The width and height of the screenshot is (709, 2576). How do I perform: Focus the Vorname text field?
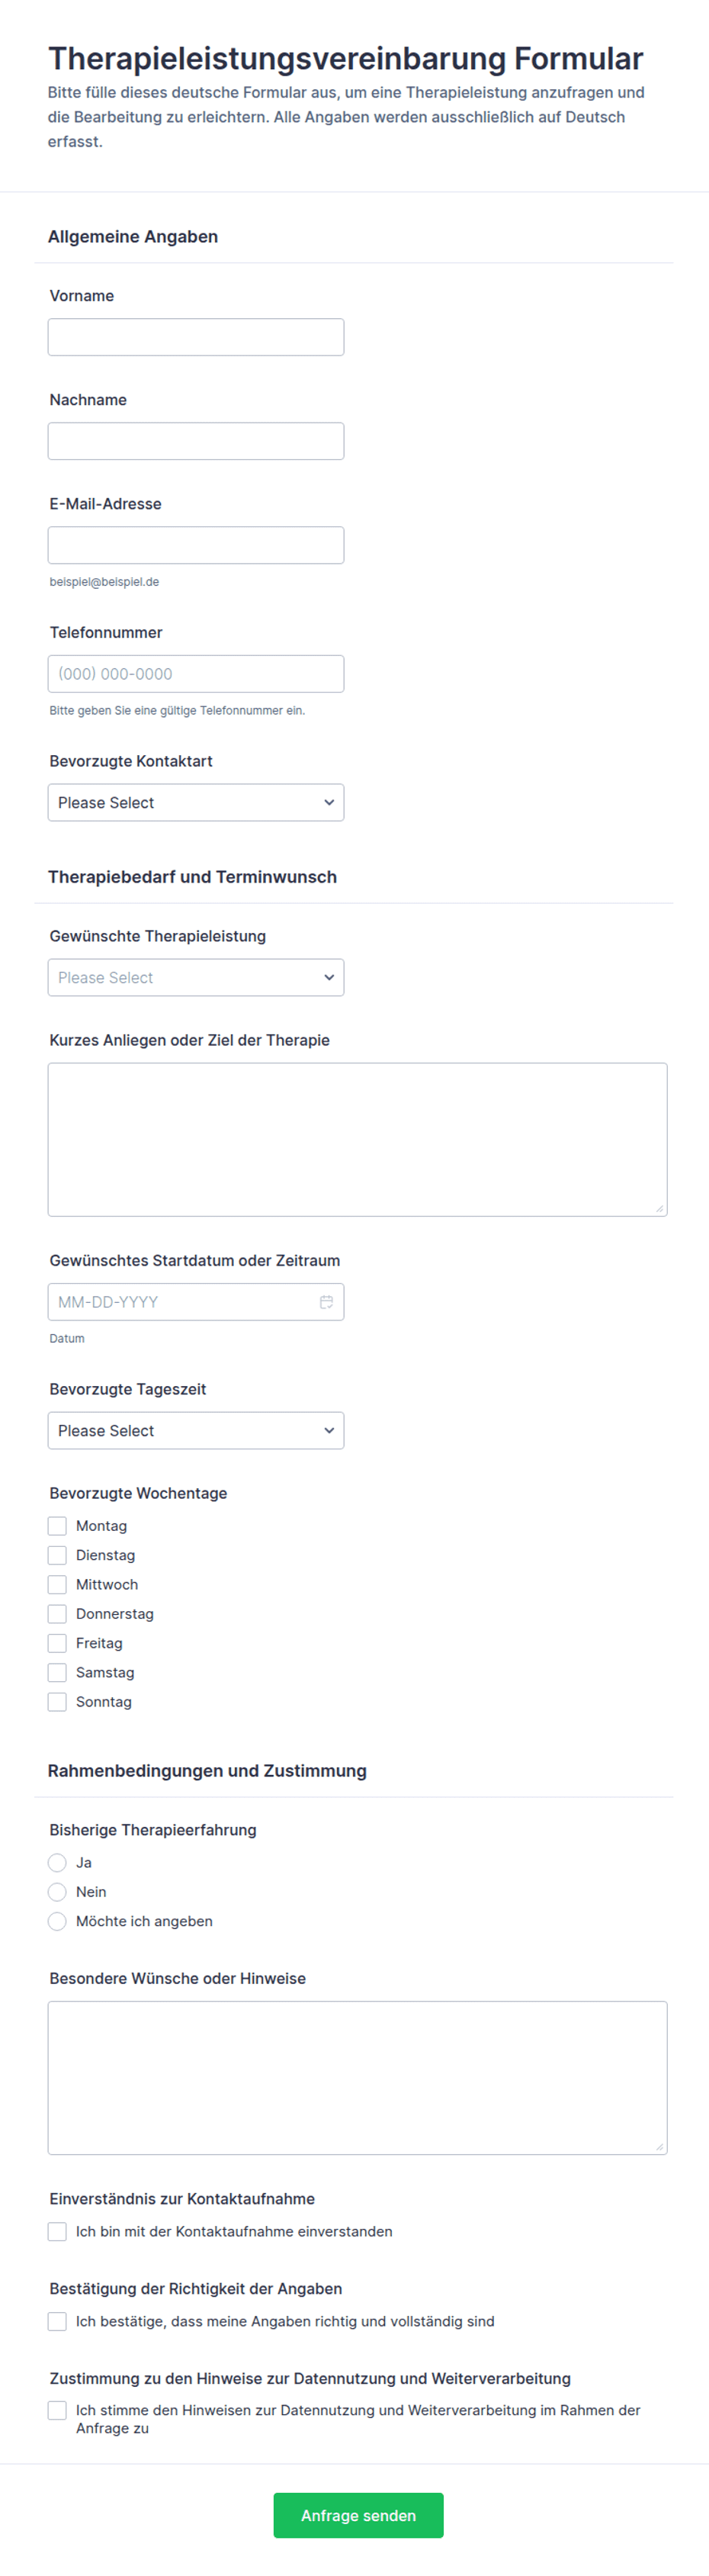(x=196, y=337)
